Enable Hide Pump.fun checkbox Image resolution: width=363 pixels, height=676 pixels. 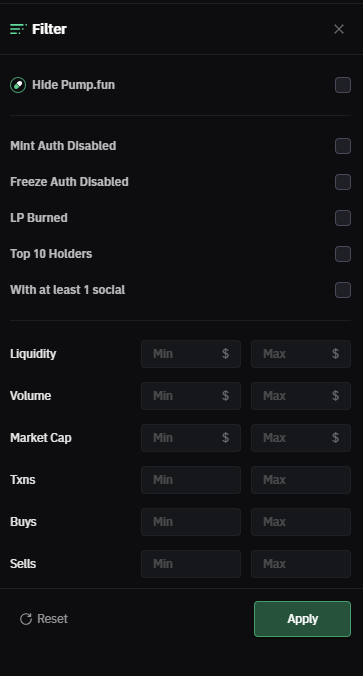(343, 85)
